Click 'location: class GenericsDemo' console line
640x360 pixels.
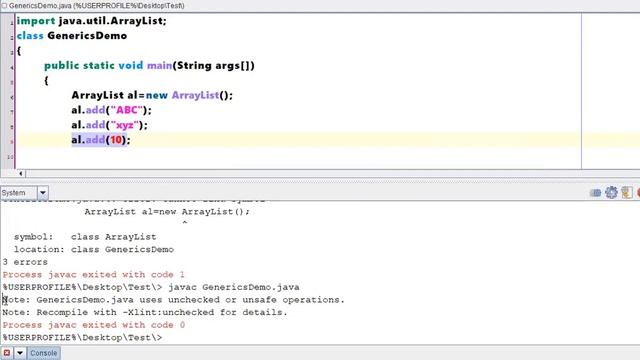click(x=94, y=249)
